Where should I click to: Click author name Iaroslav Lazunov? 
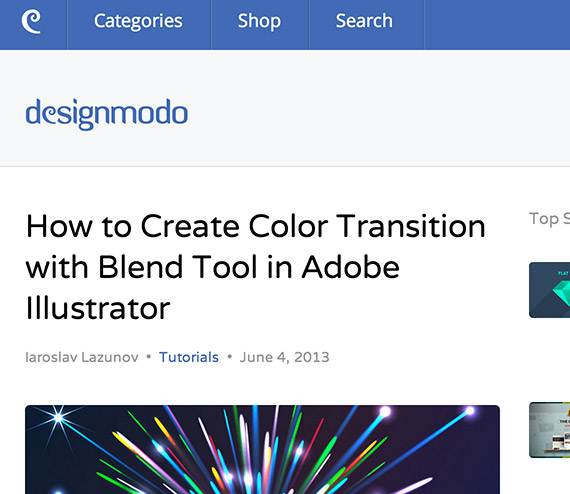click(82, 357)
